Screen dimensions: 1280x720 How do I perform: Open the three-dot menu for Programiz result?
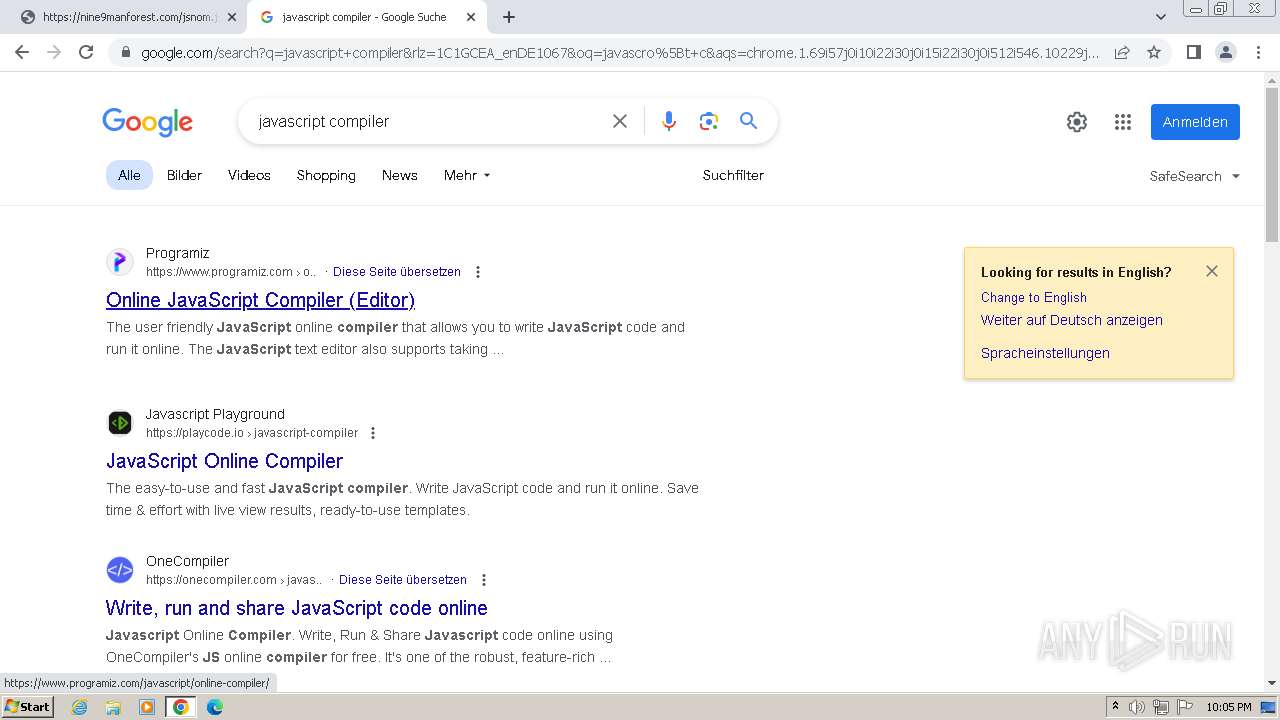point(478,272)
